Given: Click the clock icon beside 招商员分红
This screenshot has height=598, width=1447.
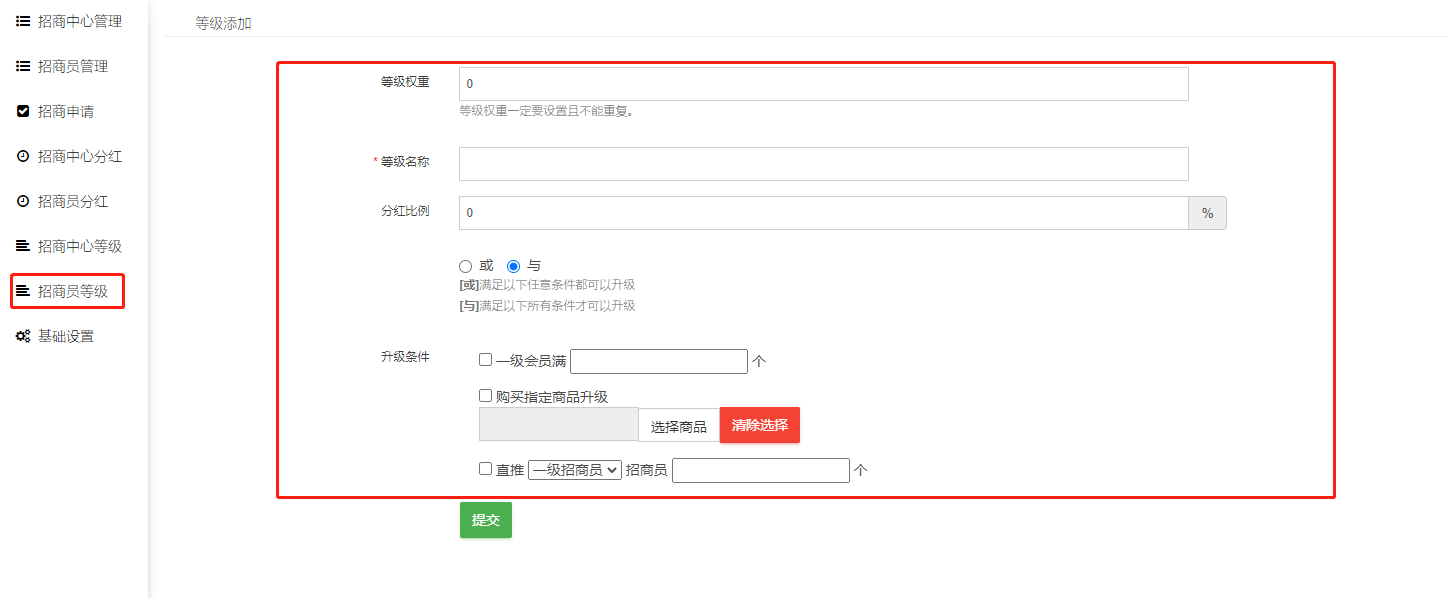Looking at the screenshot, I should (x=23, y=201).
